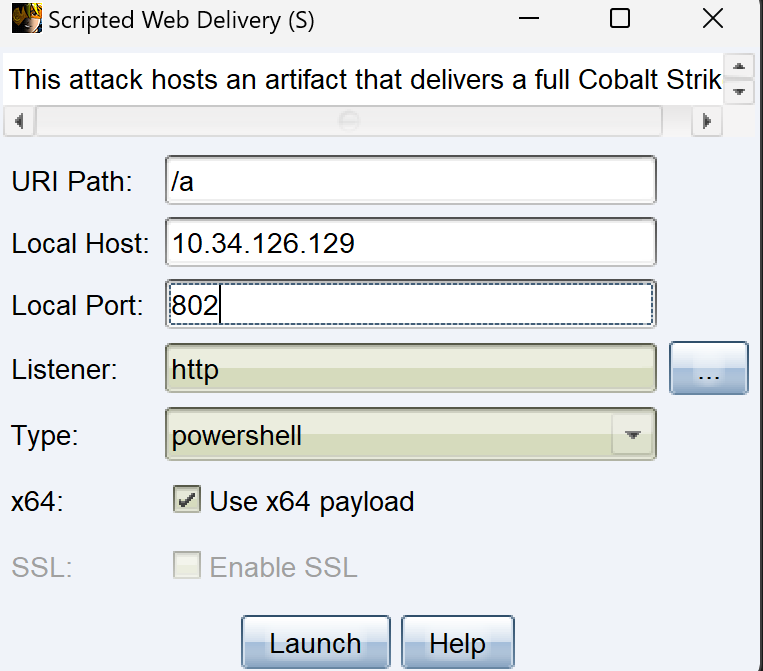Screen dimensions: 763x671
Task: Click the horizontal scrollbar thumb
Action: point(349,121)
